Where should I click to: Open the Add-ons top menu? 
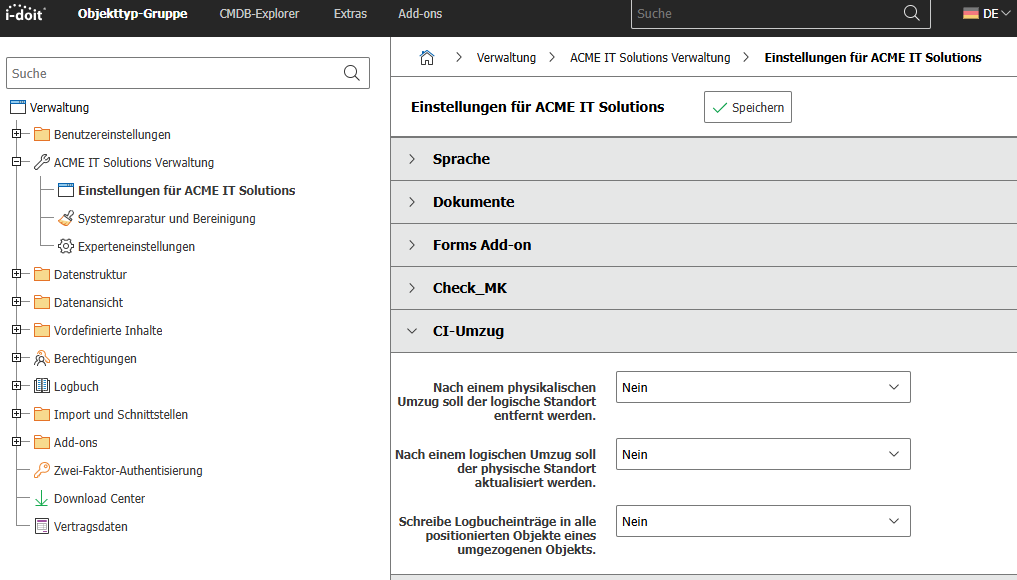pos(420,14)
